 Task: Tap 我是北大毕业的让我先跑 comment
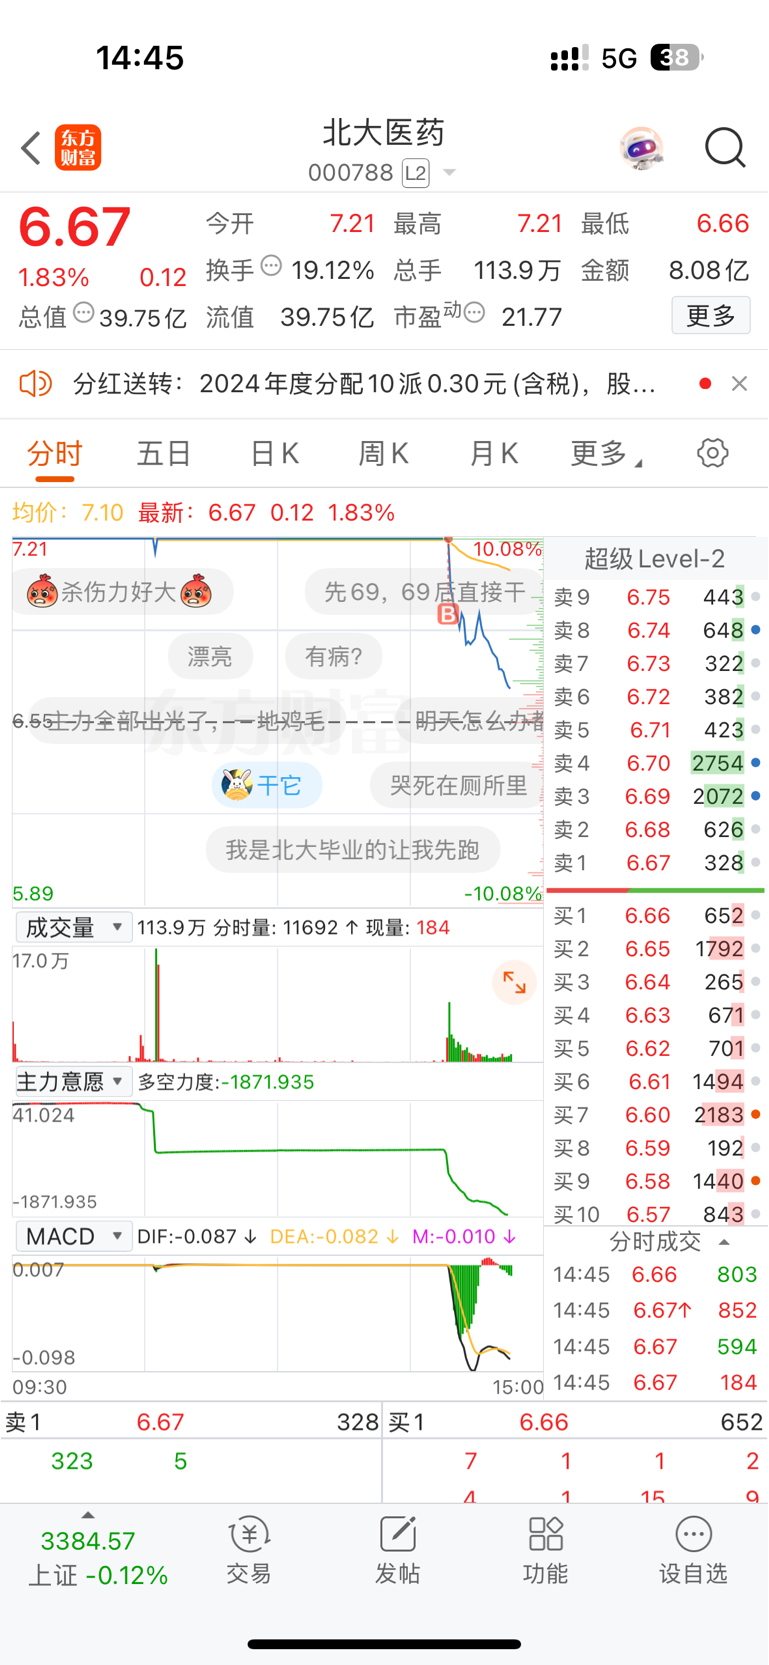tap(352, 850)
